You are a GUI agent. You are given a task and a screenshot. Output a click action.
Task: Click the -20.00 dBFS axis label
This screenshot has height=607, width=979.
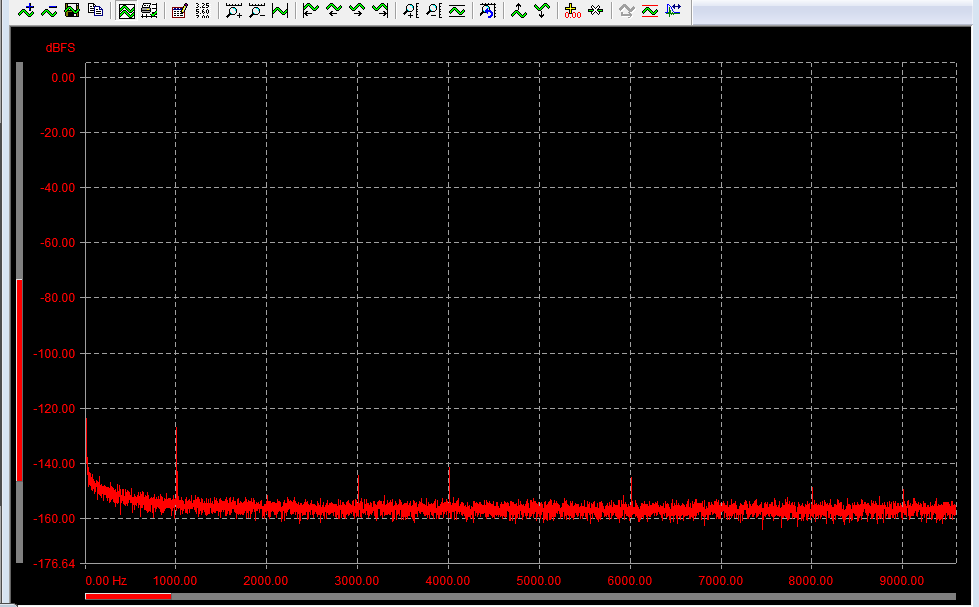(x=57, y=132)
